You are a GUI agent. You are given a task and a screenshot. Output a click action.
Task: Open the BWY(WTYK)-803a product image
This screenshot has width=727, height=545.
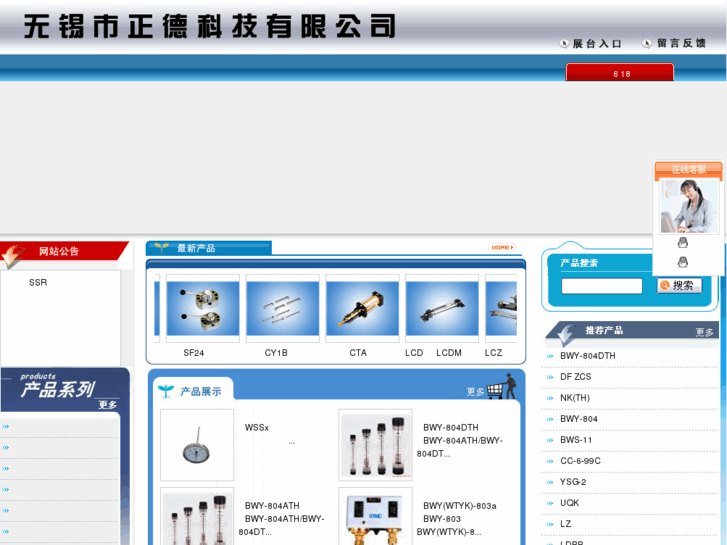click(x=375, y=516)
